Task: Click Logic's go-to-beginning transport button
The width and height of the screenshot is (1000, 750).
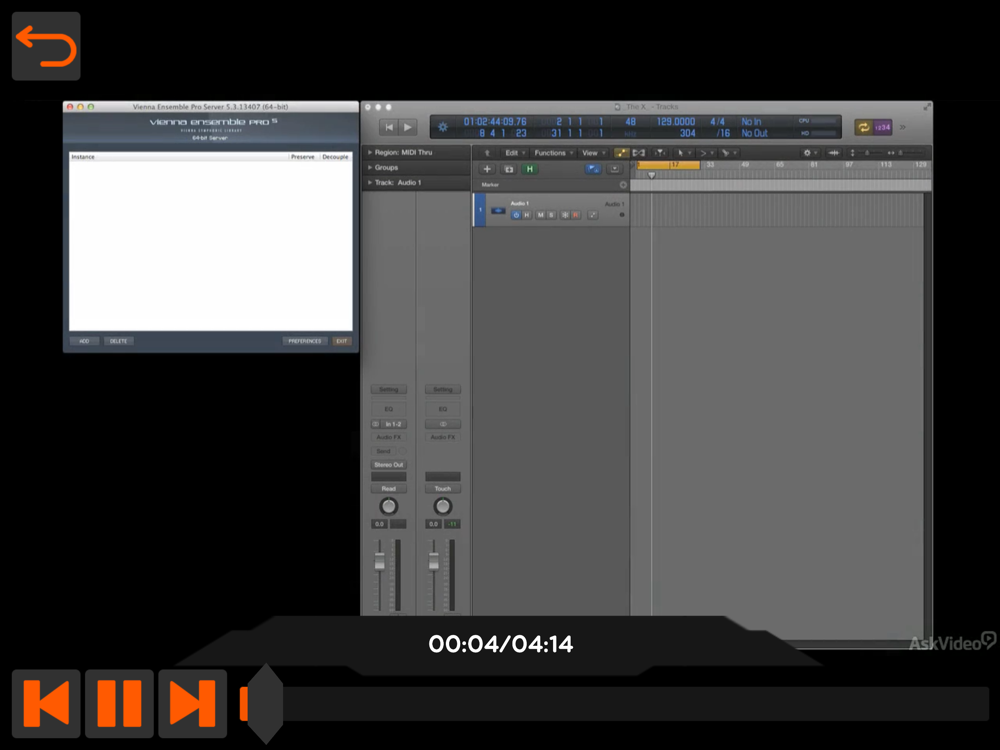Action: tap(388, 128)
